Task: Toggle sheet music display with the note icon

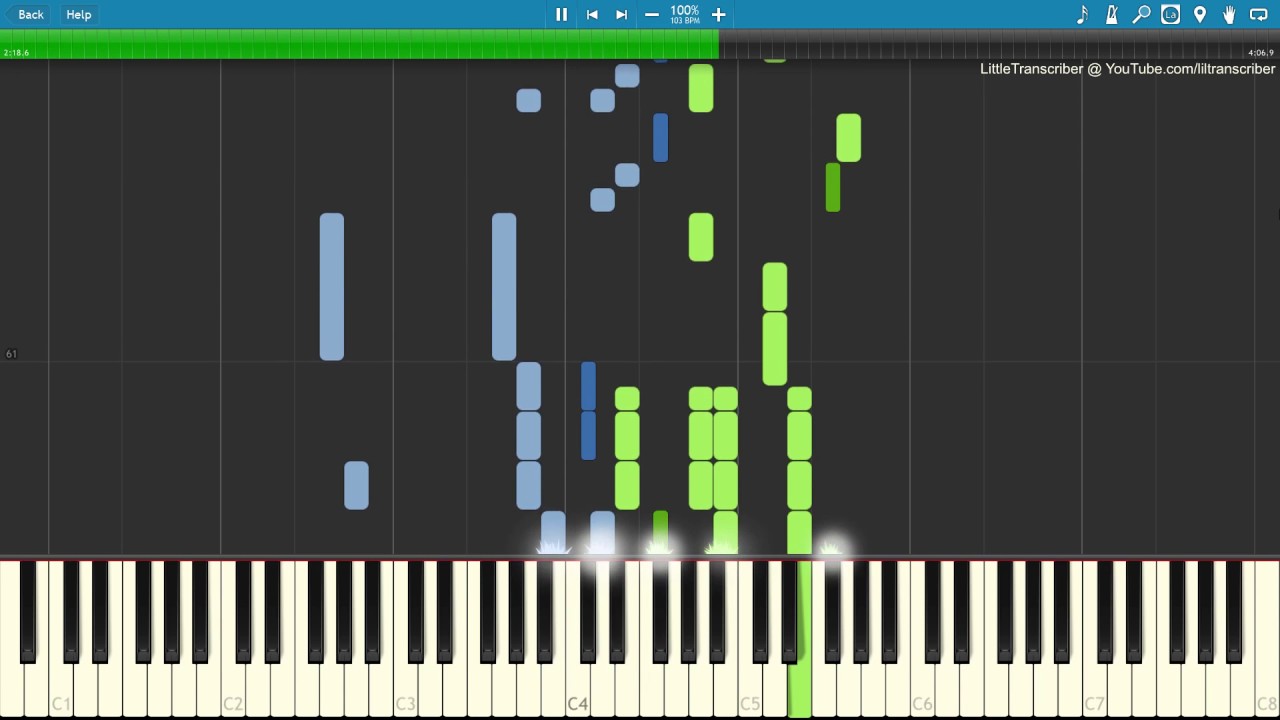Action: coord(1082,14)
